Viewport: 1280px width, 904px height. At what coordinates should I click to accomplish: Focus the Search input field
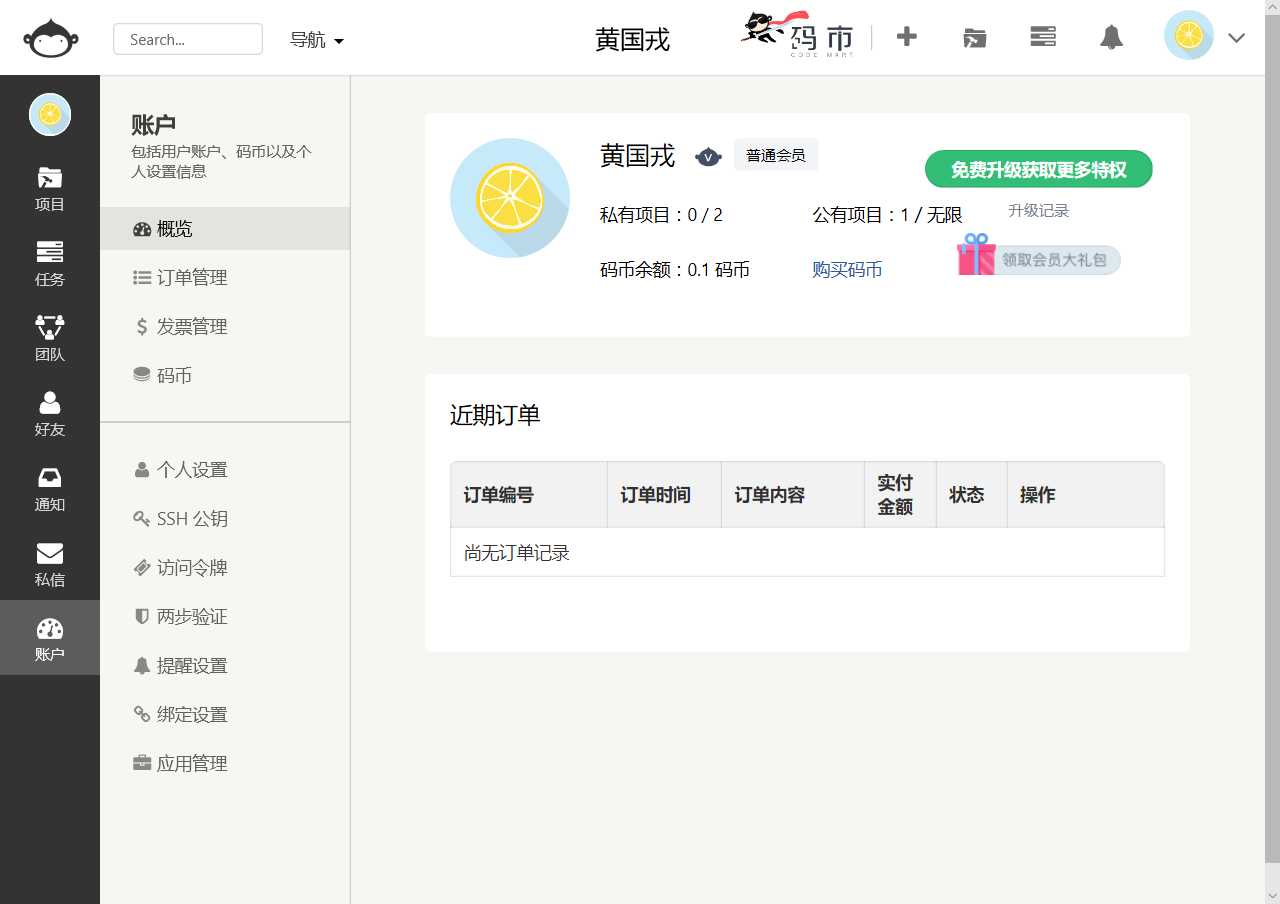tap(188, 39)
